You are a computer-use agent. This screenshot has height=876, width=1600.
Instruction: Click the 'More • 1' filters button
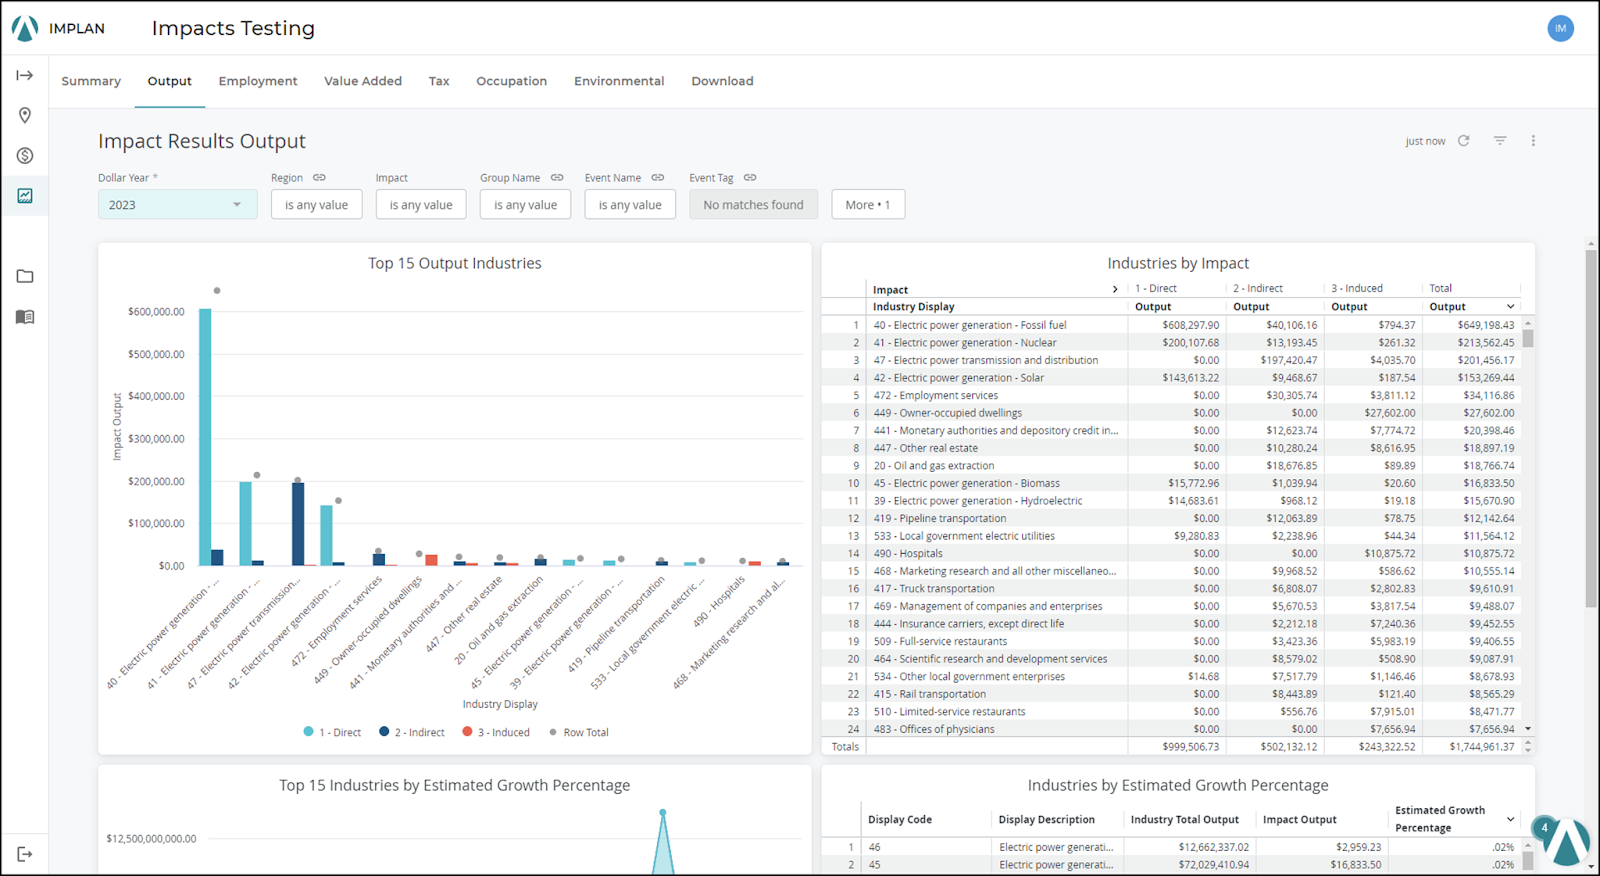point(868,205)
